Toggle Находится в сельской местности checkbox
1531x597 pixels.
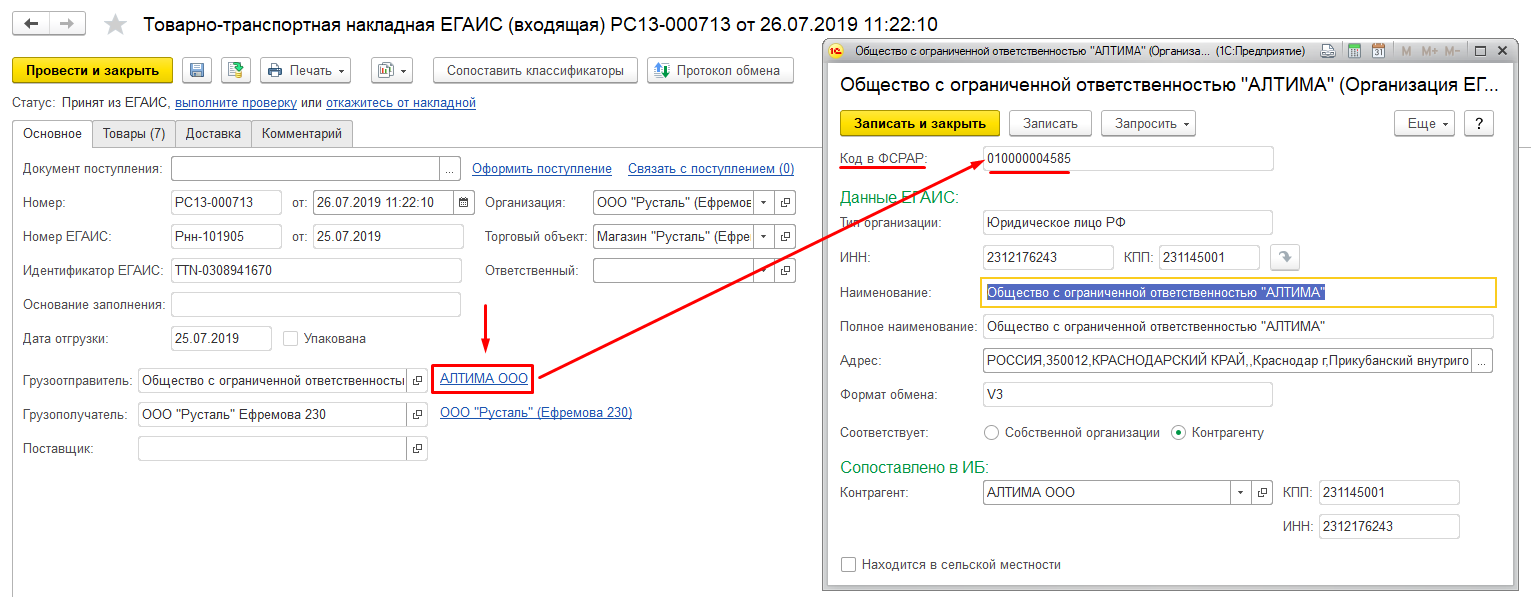(849, 565)
